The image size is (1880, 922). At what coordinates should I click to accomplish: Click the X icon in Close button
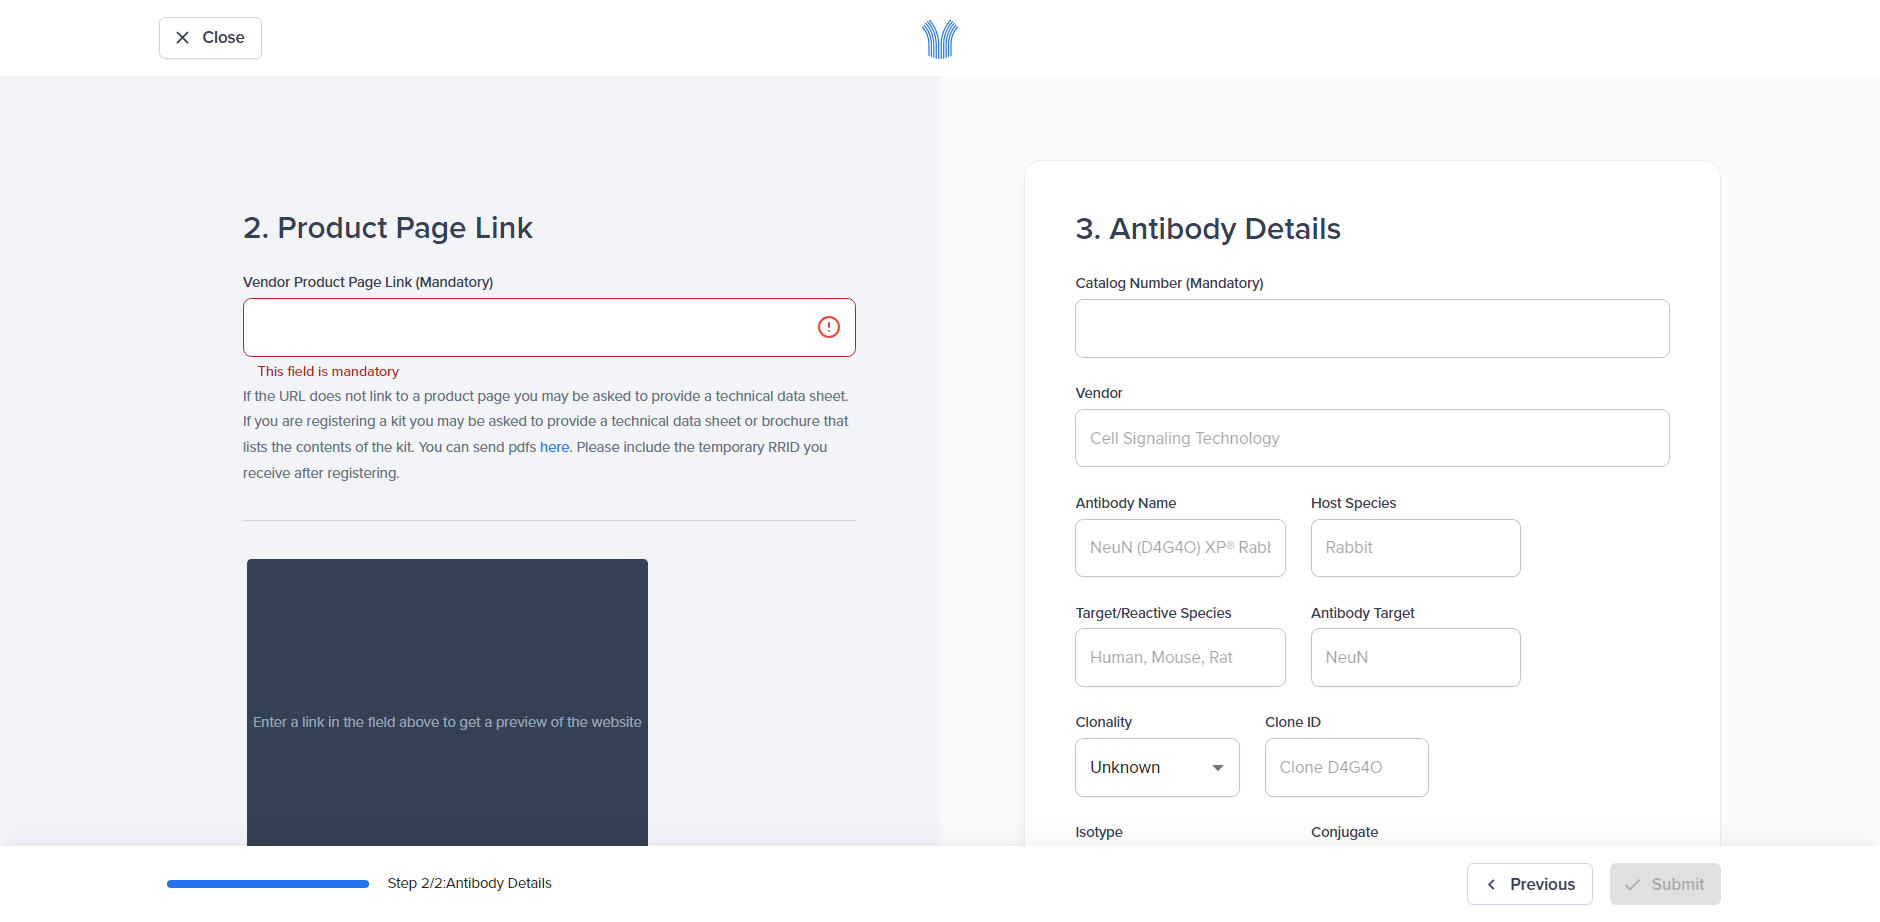click(182, 38)
